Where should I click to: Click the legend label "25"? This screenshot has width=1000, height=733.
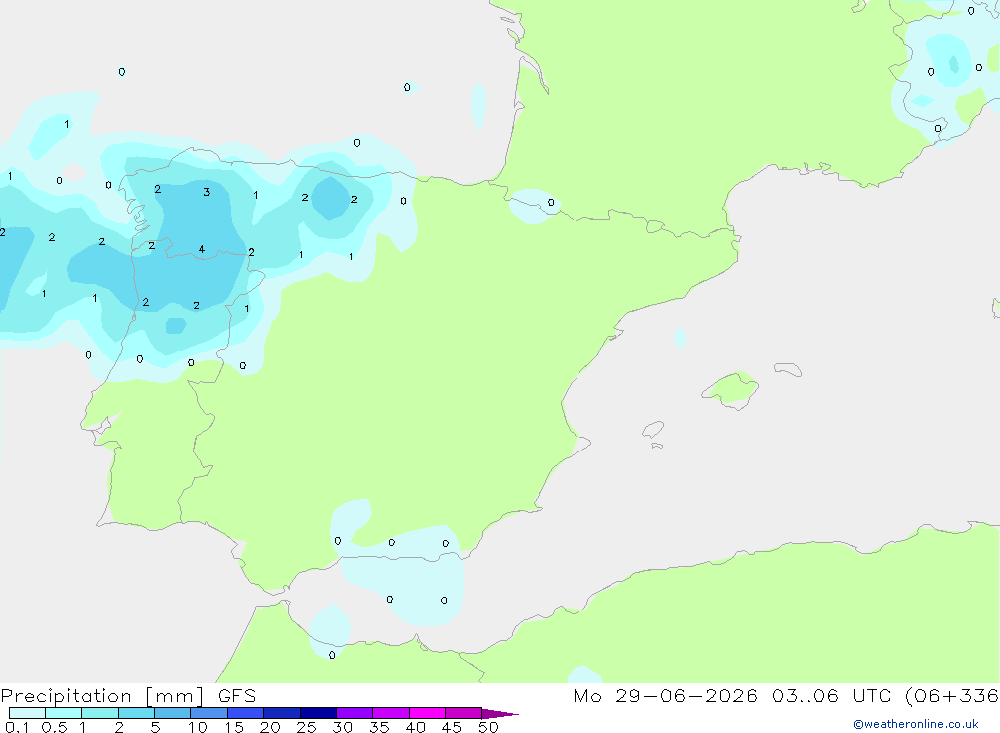pyautogui.click(x=306, y=727)
